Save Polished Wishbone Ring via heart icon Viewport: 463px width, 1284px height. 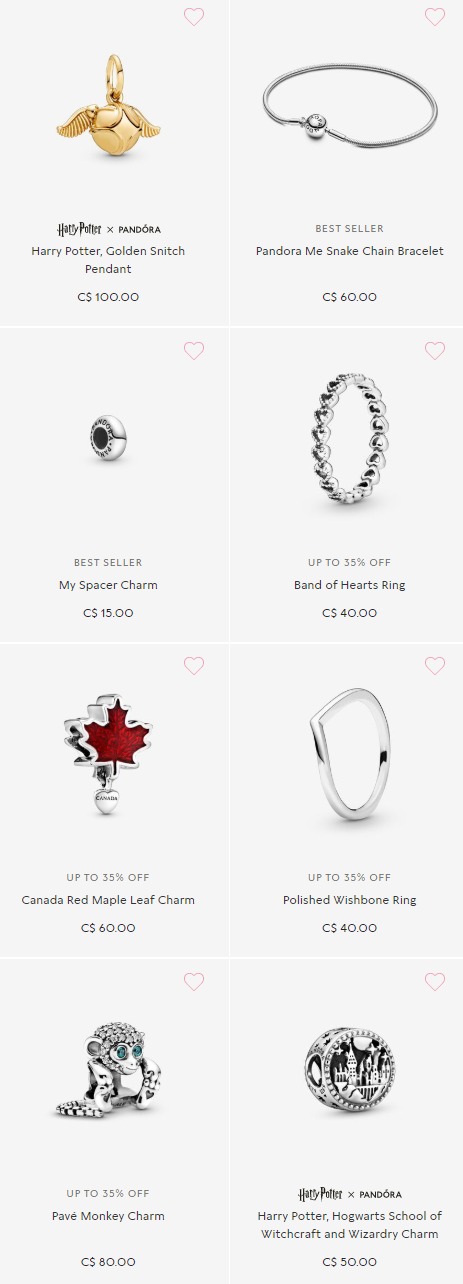pyautogui.click(x=434, y=666)
